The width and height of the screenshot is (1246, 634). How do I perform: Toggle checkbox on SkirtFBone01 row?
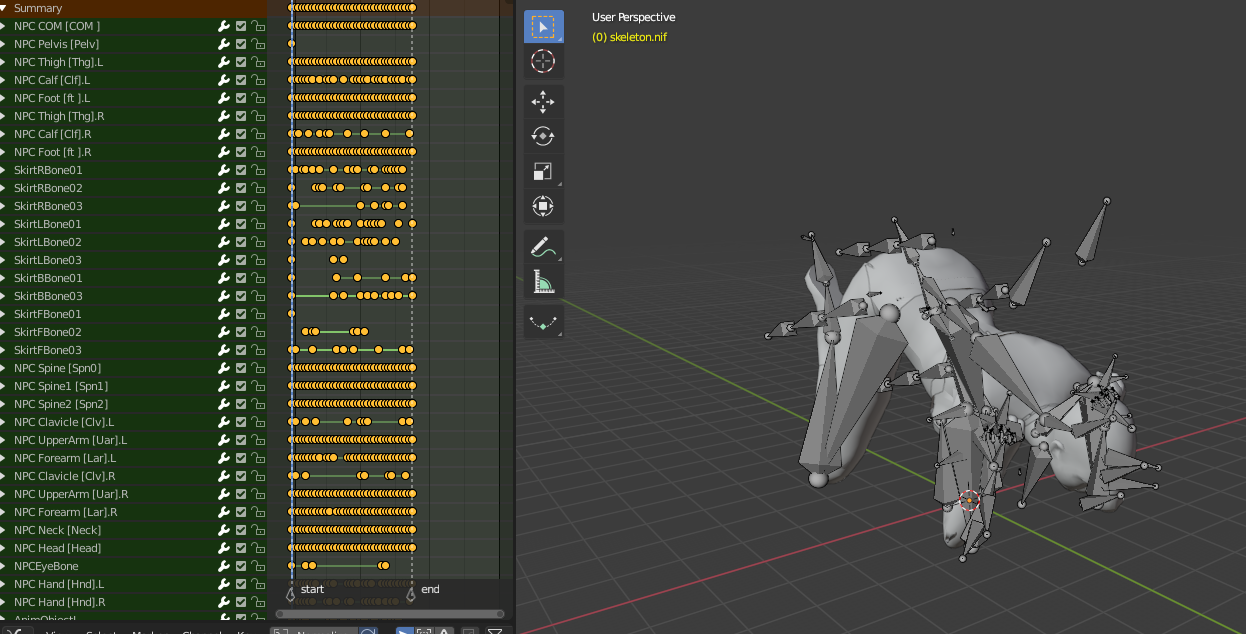click(x=241, y=314)
